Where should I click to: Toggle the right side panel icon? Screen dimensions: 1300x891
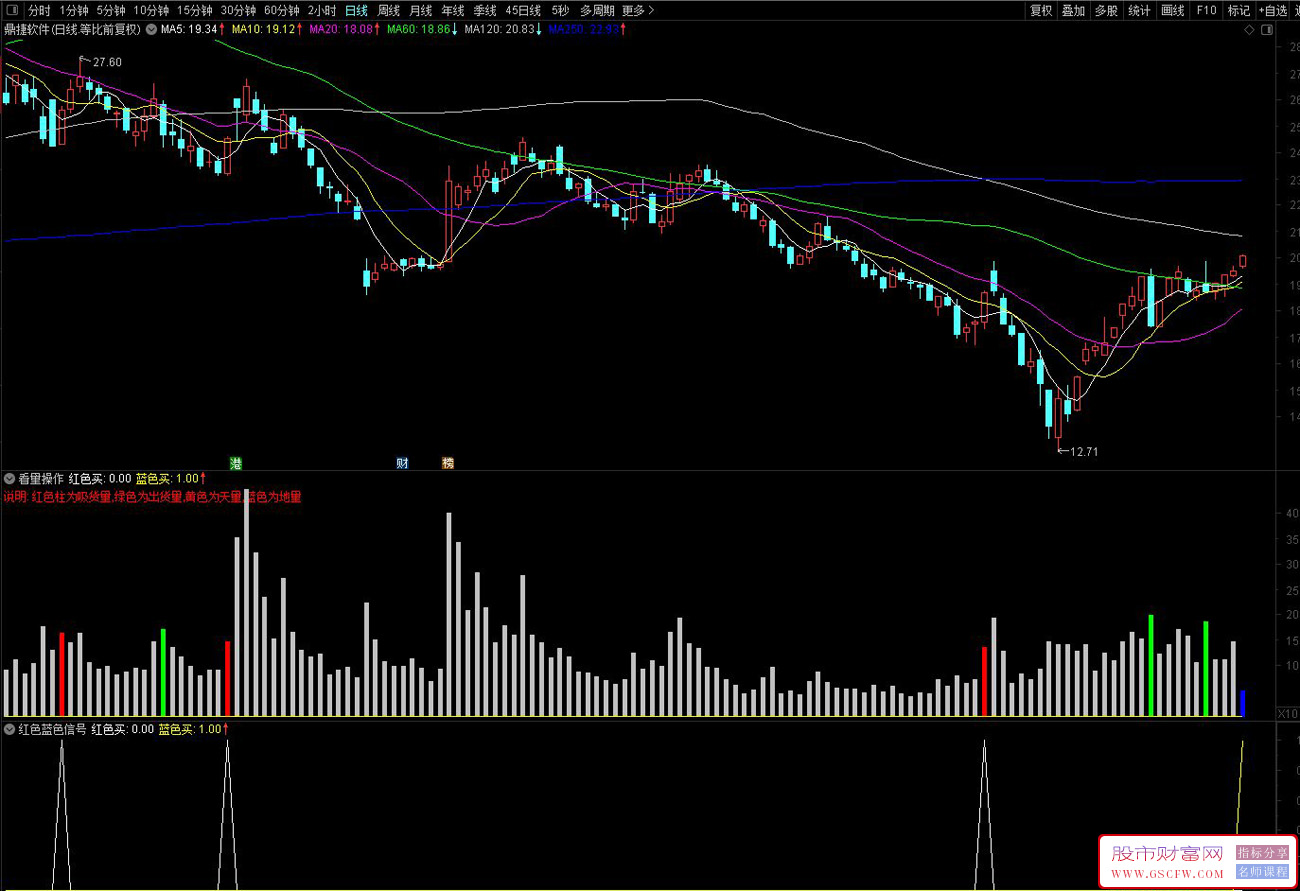coord(1266,30)
